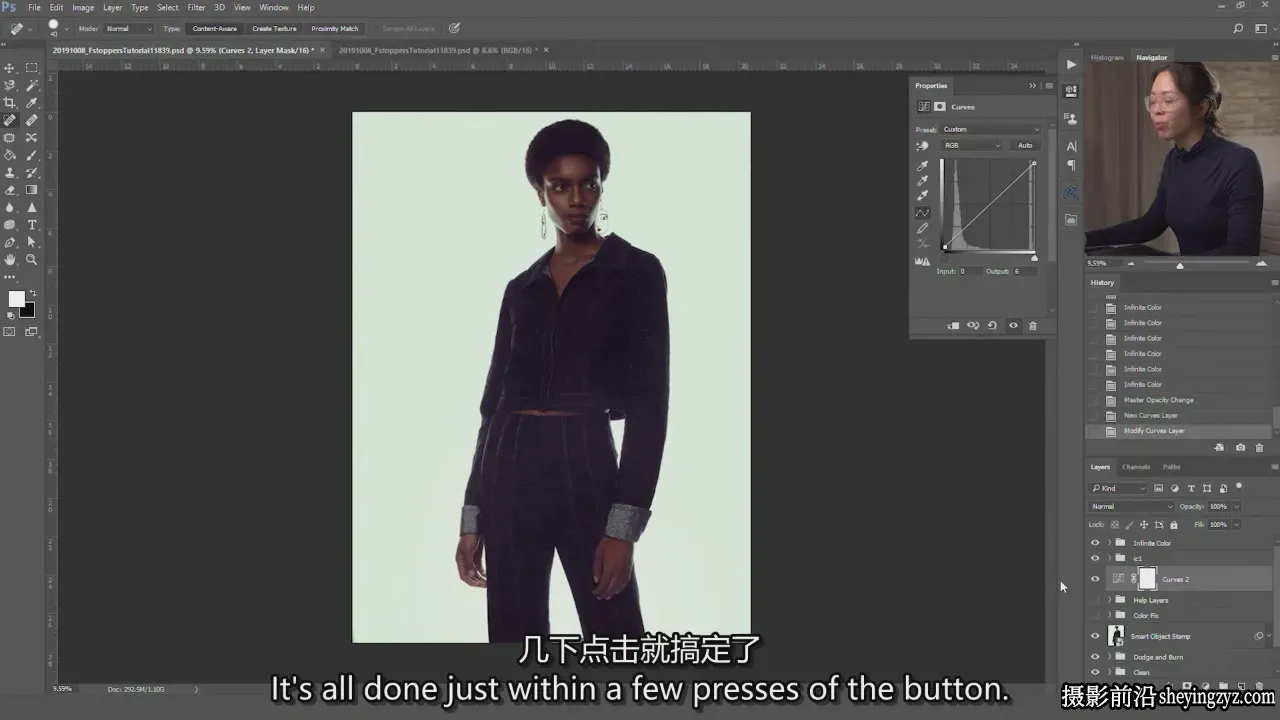
Task: Create new snapshot from History camera icon
Action: 1240,448
